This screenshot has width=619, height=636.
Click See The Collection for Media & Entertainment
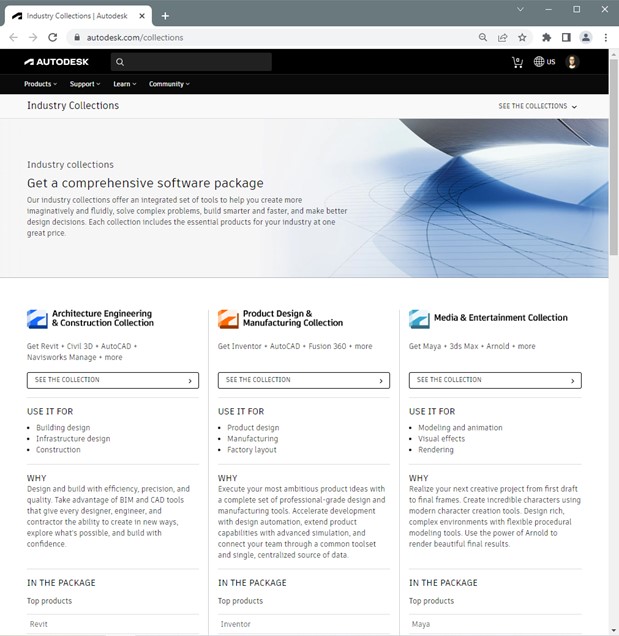(x=495, y=380)
